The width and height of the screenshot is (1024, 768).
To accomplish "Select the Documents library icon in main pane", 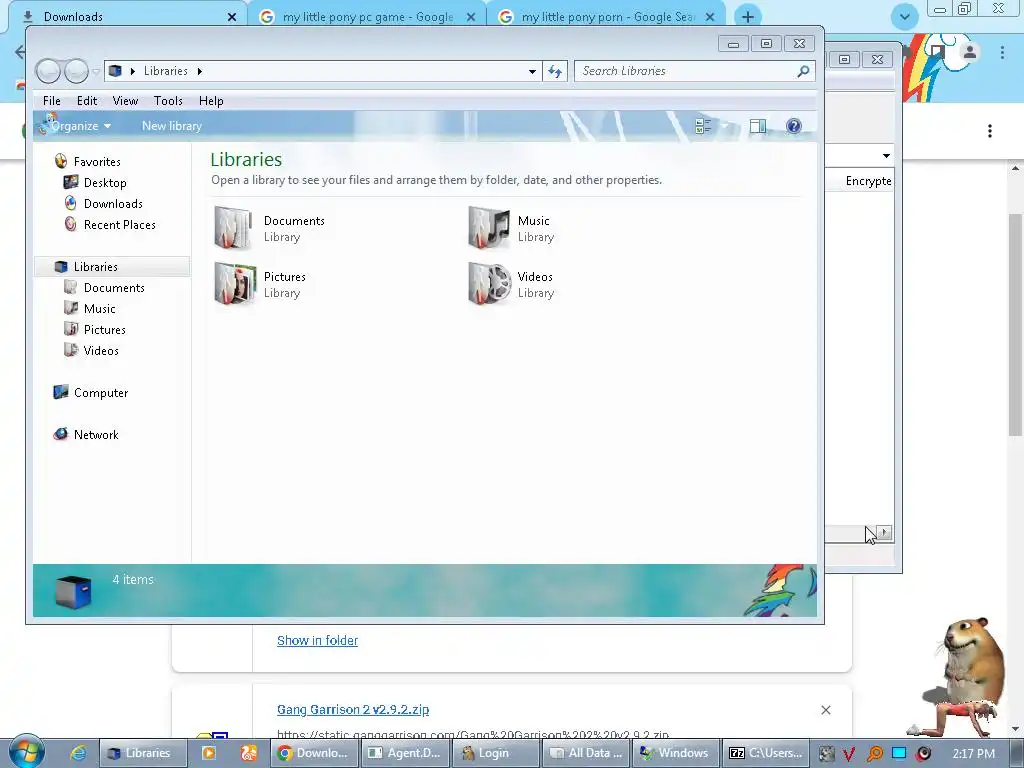I will coord(232,228).
